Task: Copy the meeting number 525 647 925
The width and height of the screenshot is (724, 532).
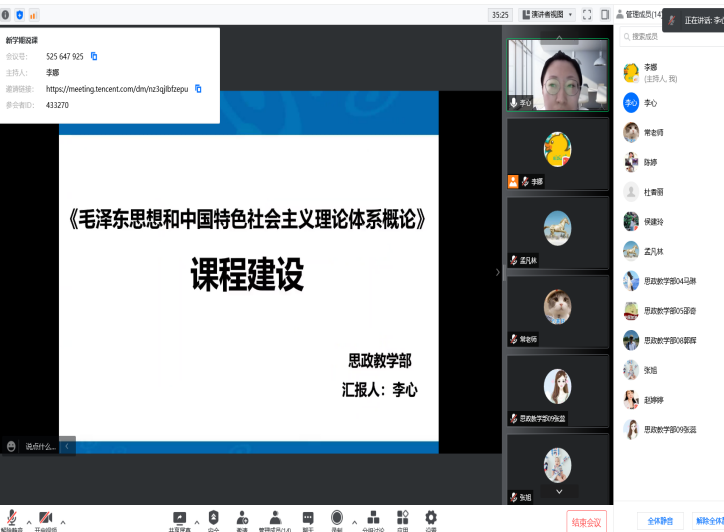Action: click(94, 57)
